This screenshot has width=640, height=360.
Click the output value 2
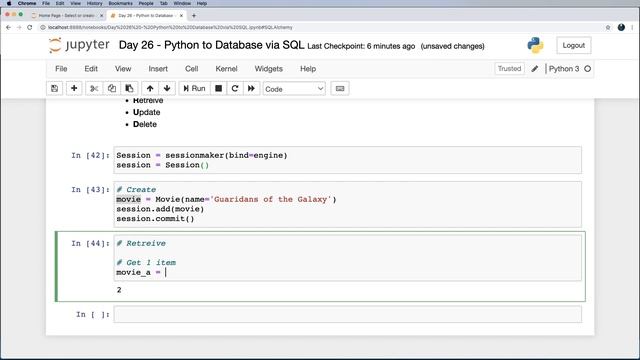(x=119, y=290)
